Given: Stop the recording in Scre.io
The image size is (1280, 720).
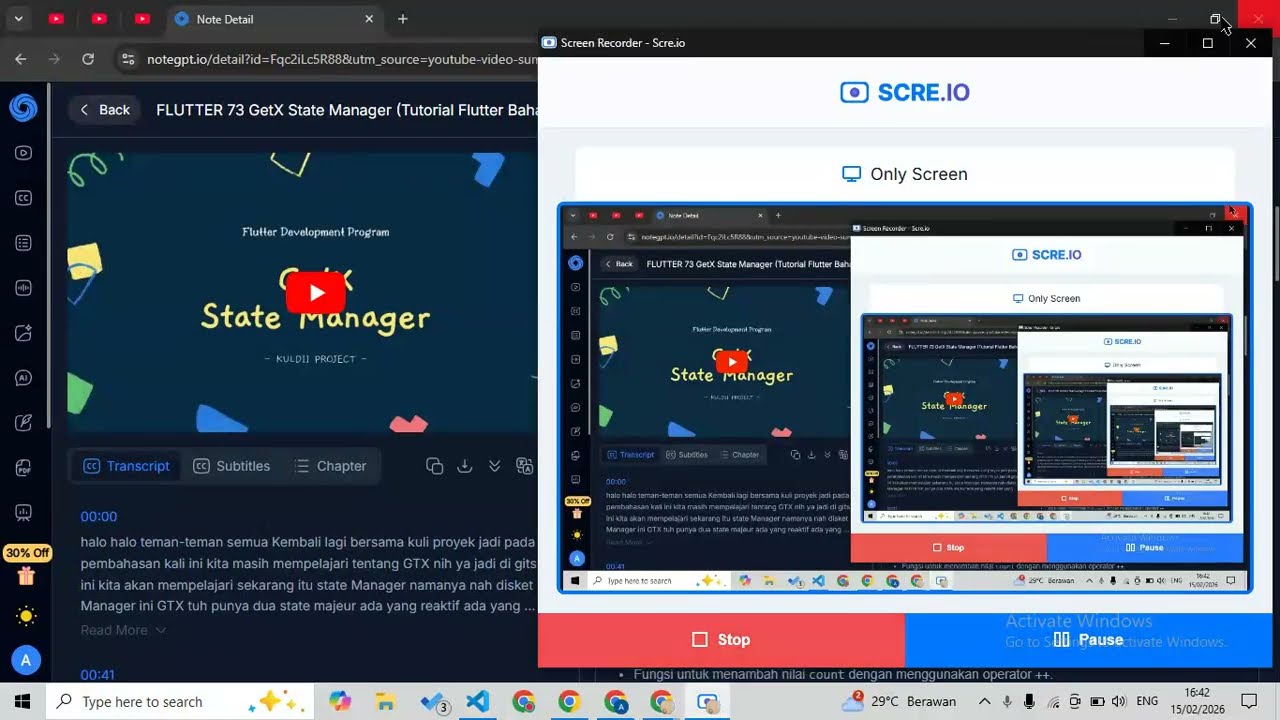Looking at the screenshot, I should pyautogui.click(x=721, y=640).
